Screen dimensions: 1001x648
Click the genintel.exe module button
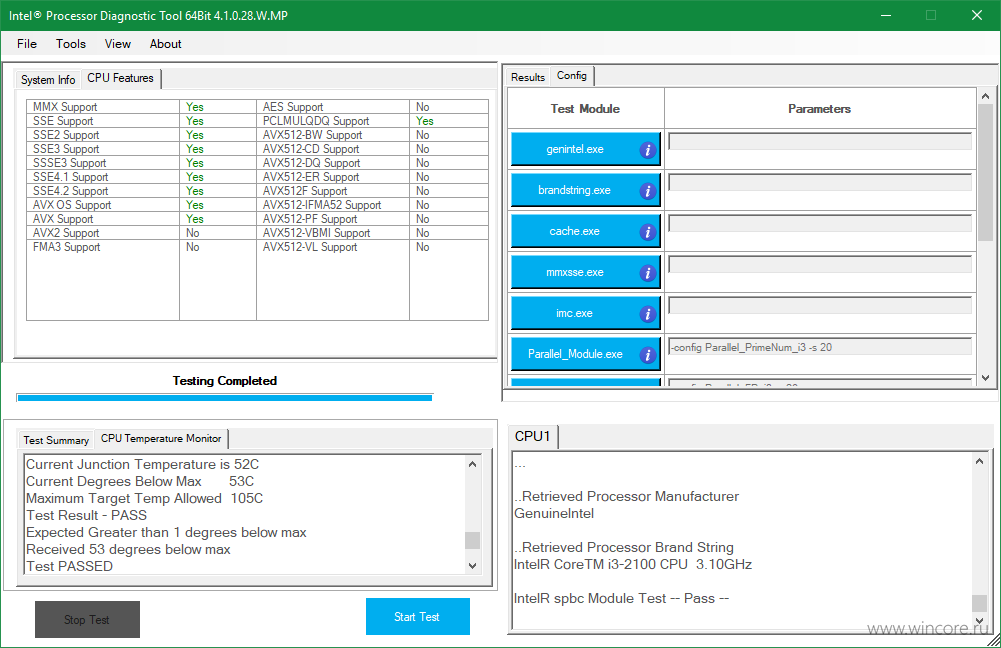pos(585,149)
